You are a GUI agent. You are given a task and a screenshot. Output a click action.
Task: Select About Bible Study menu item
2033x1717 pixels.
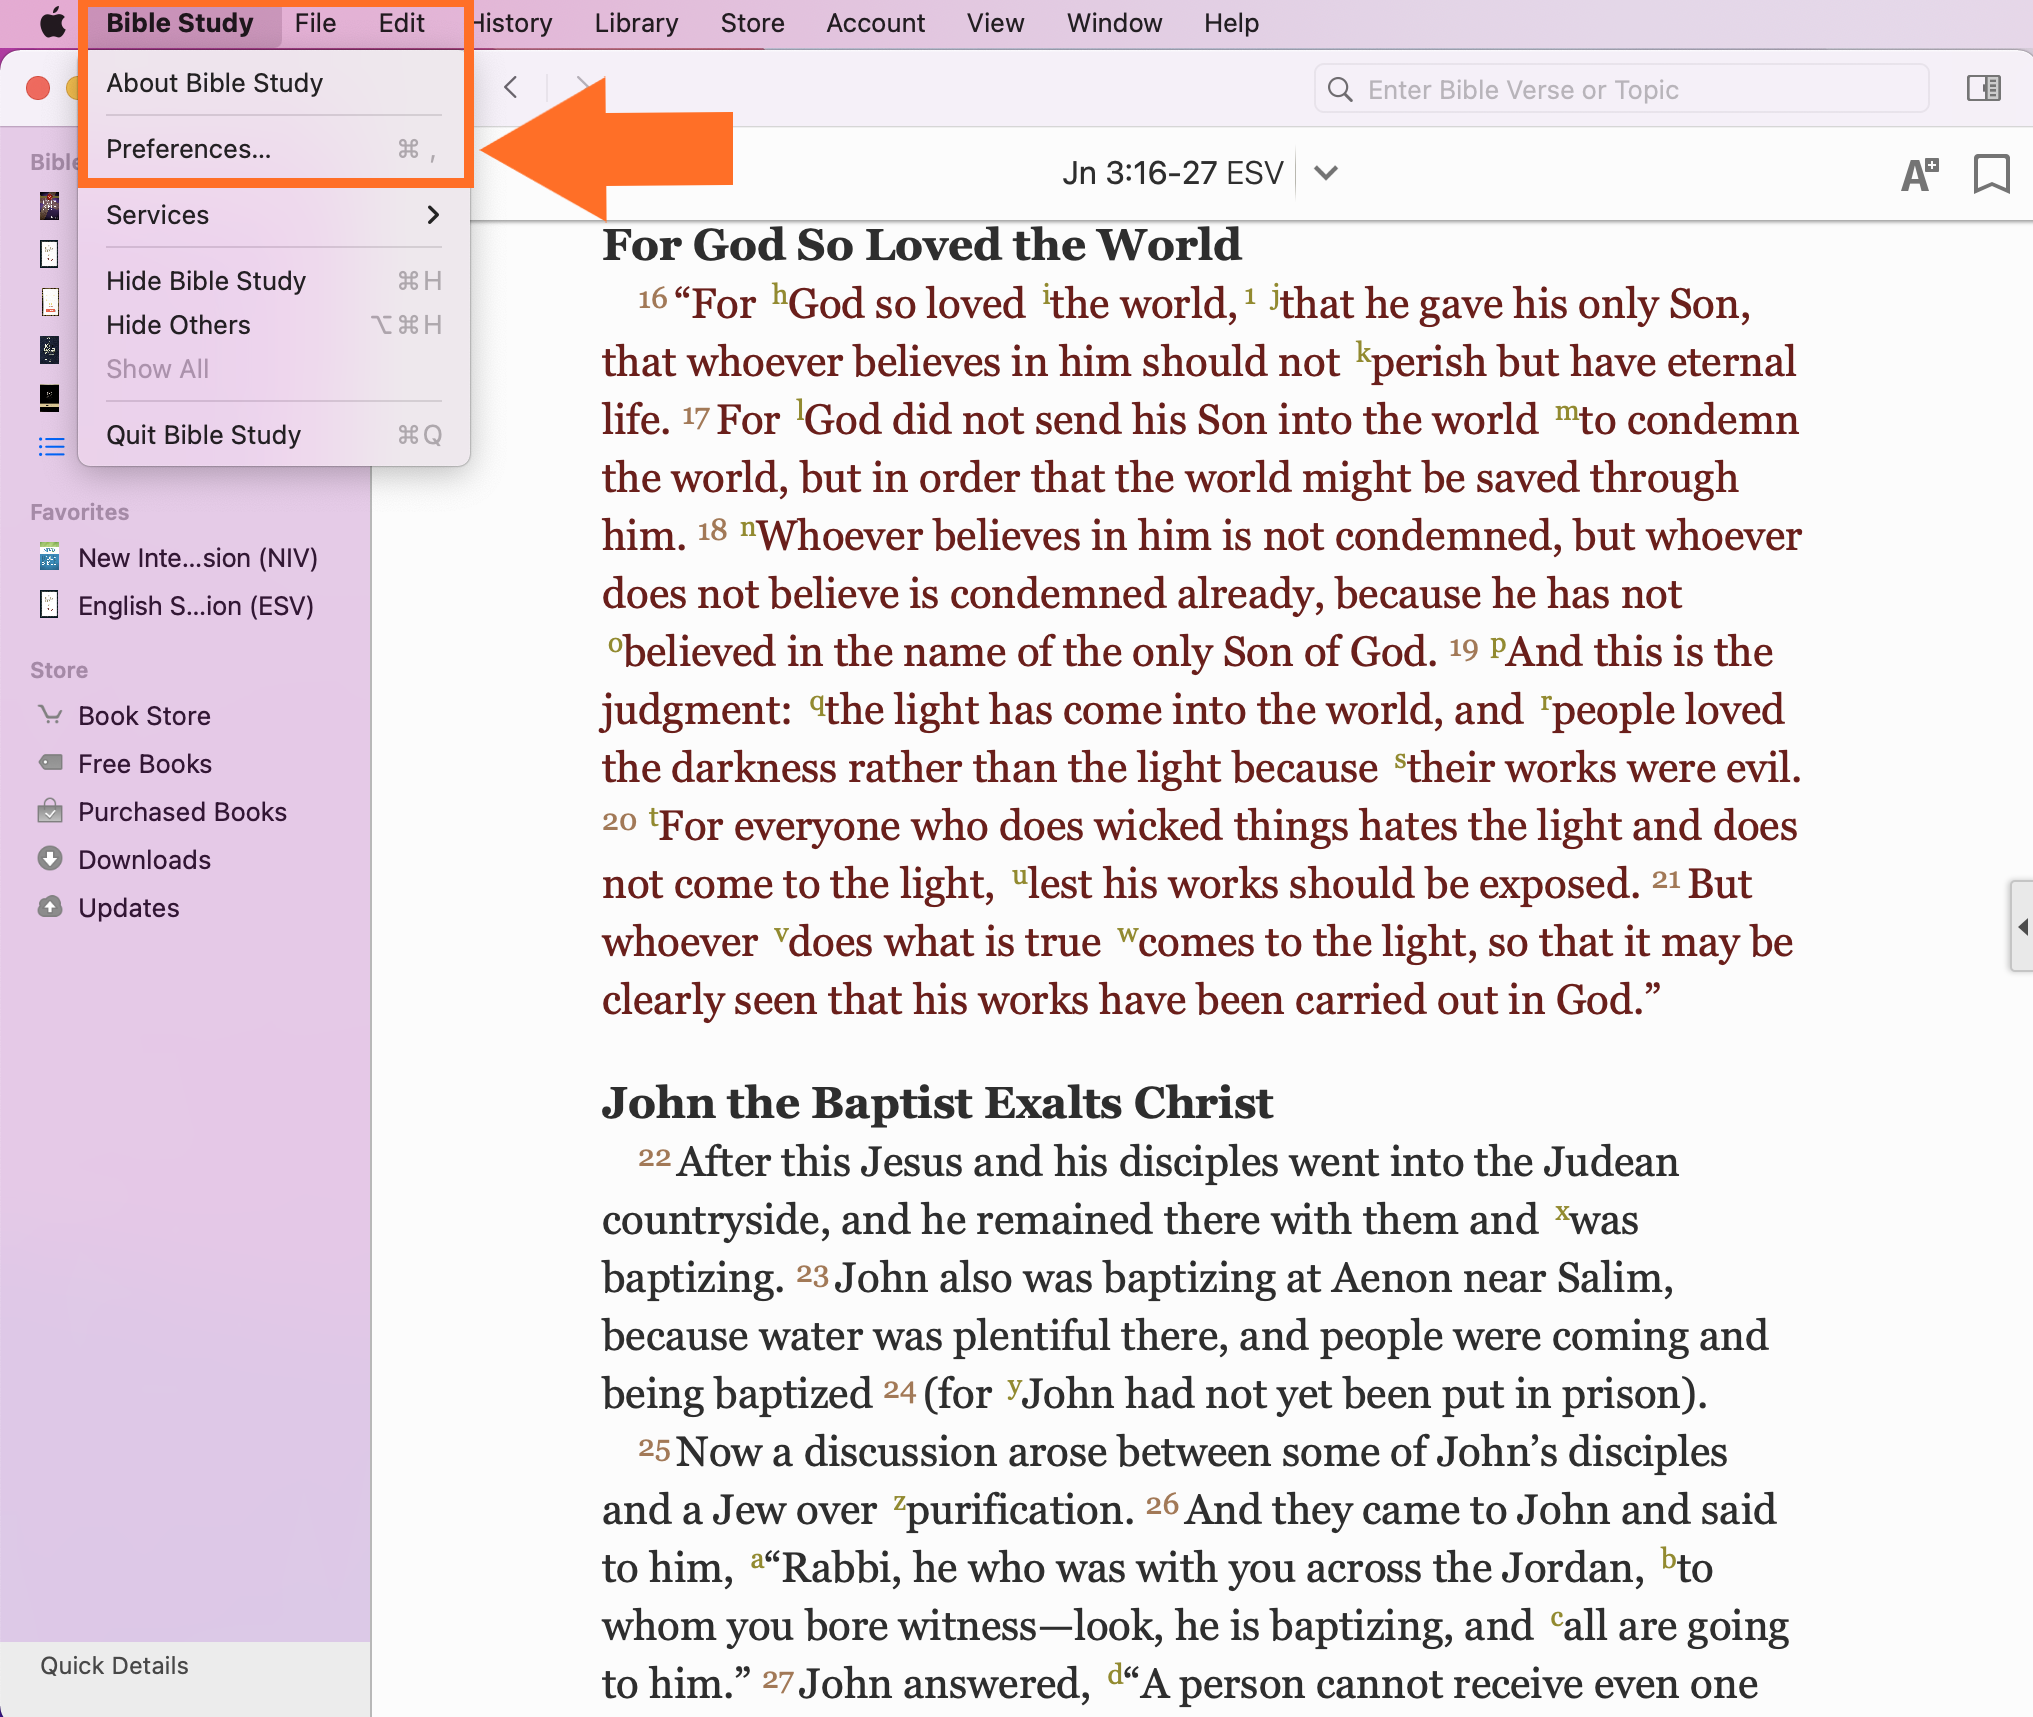coord(273,83)
